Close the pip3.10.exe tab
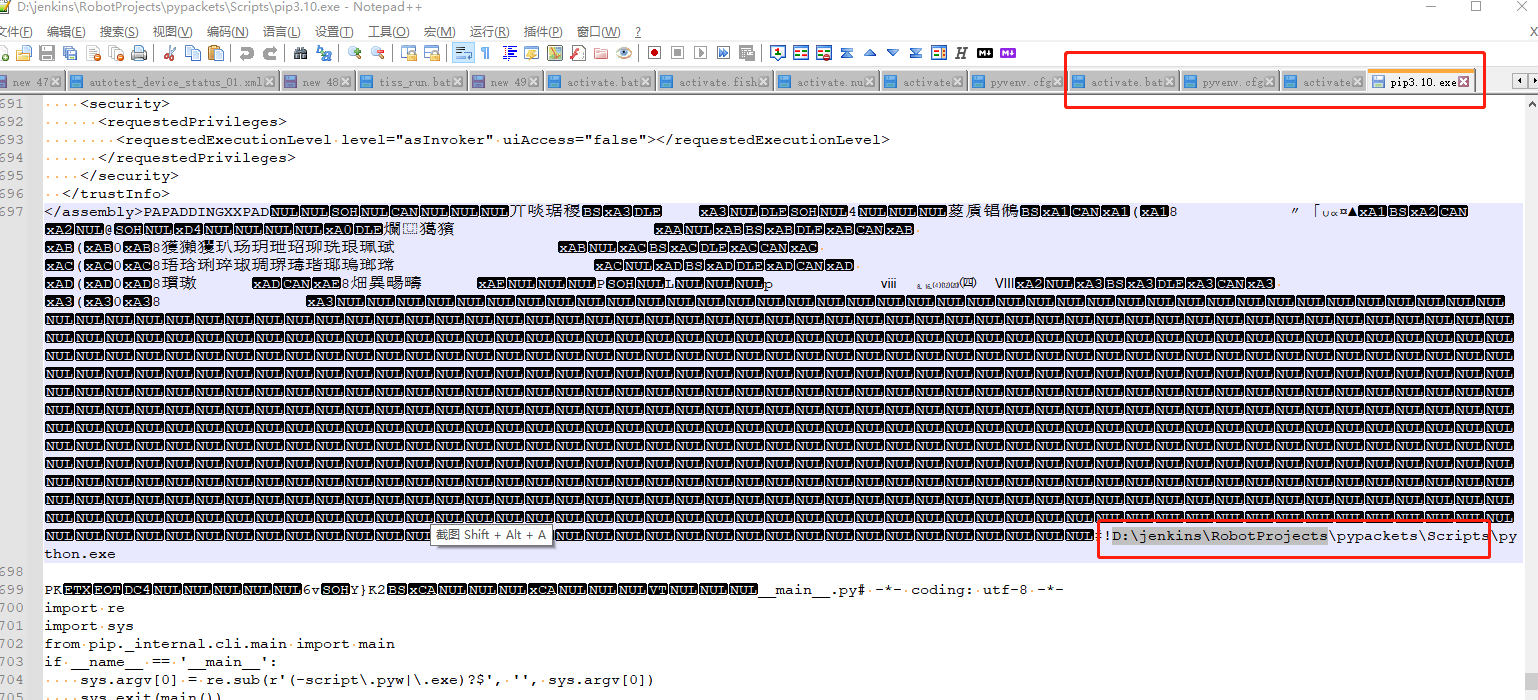Viewport: 1538px width, 700px height. [1463, 80]
